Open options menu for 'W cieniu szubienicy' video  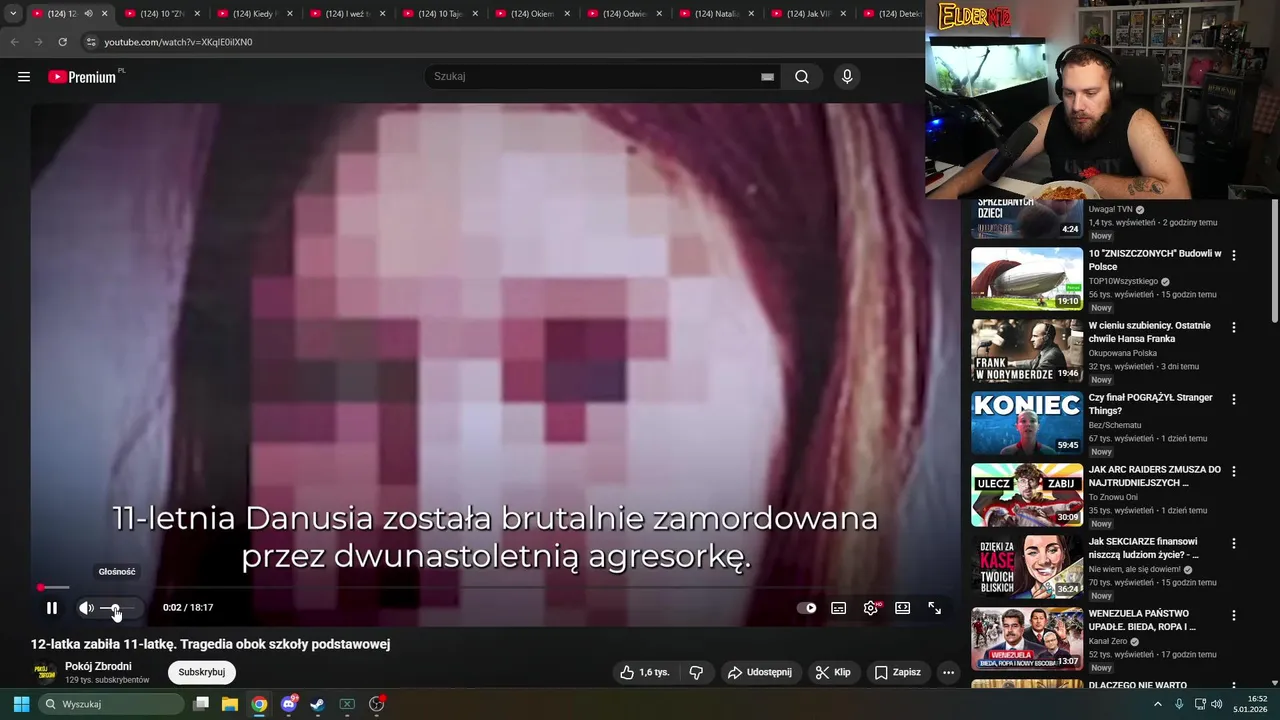[x=1234, y=327]
